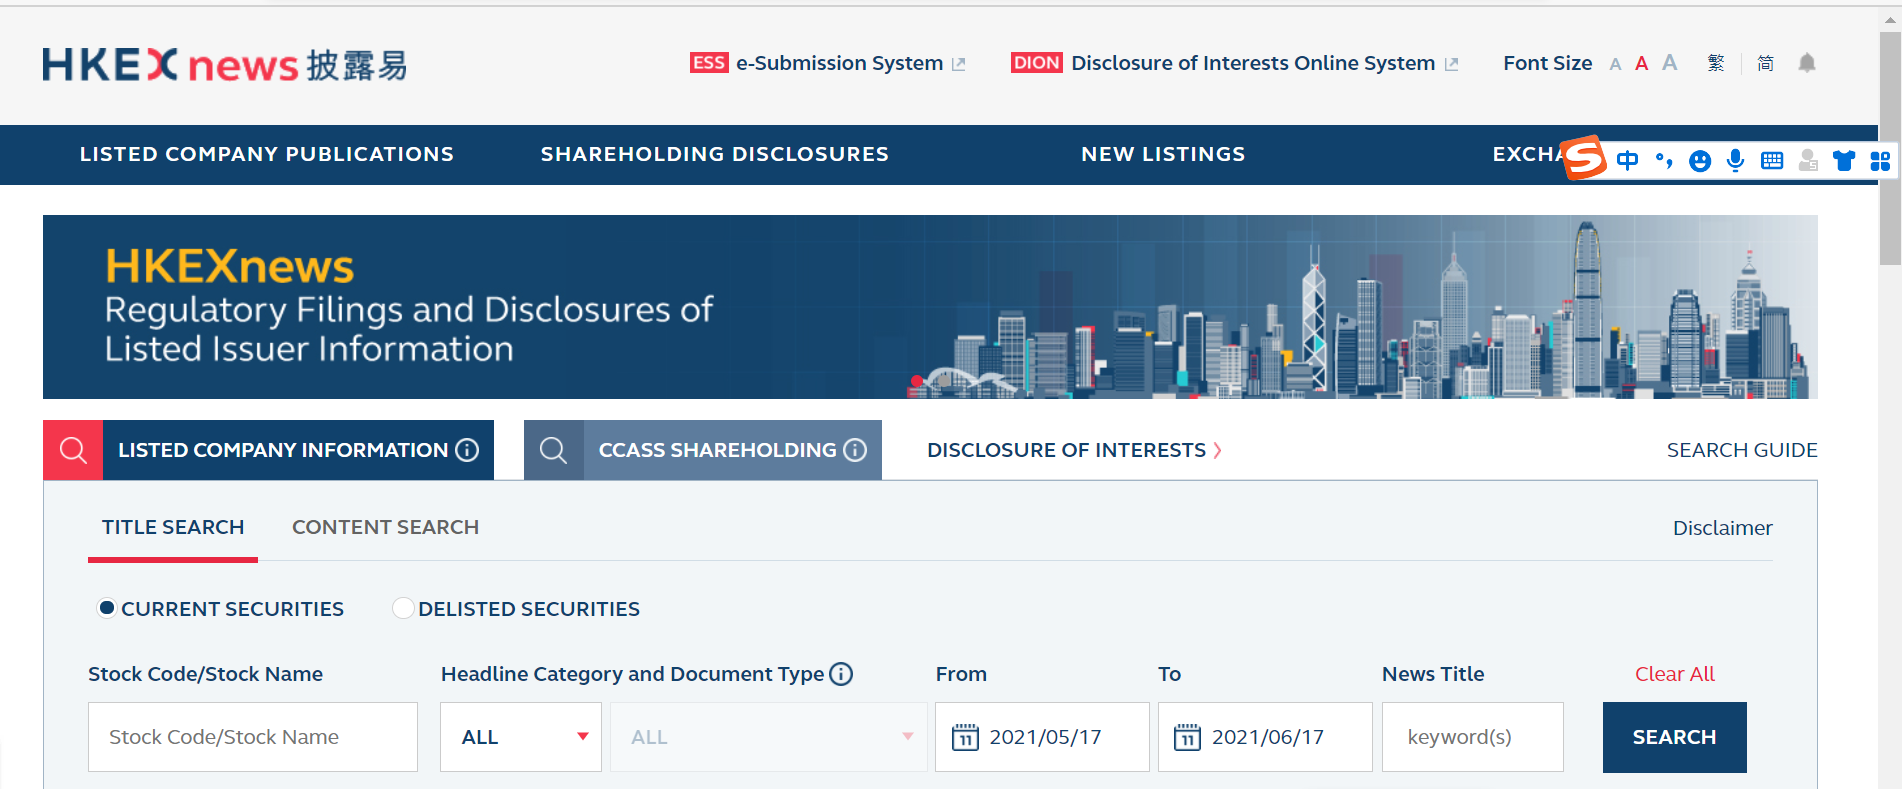Switch to the Content Search tab
Image resolution: width=1902 pixels, height=789 pixels.
click(385, 527)
